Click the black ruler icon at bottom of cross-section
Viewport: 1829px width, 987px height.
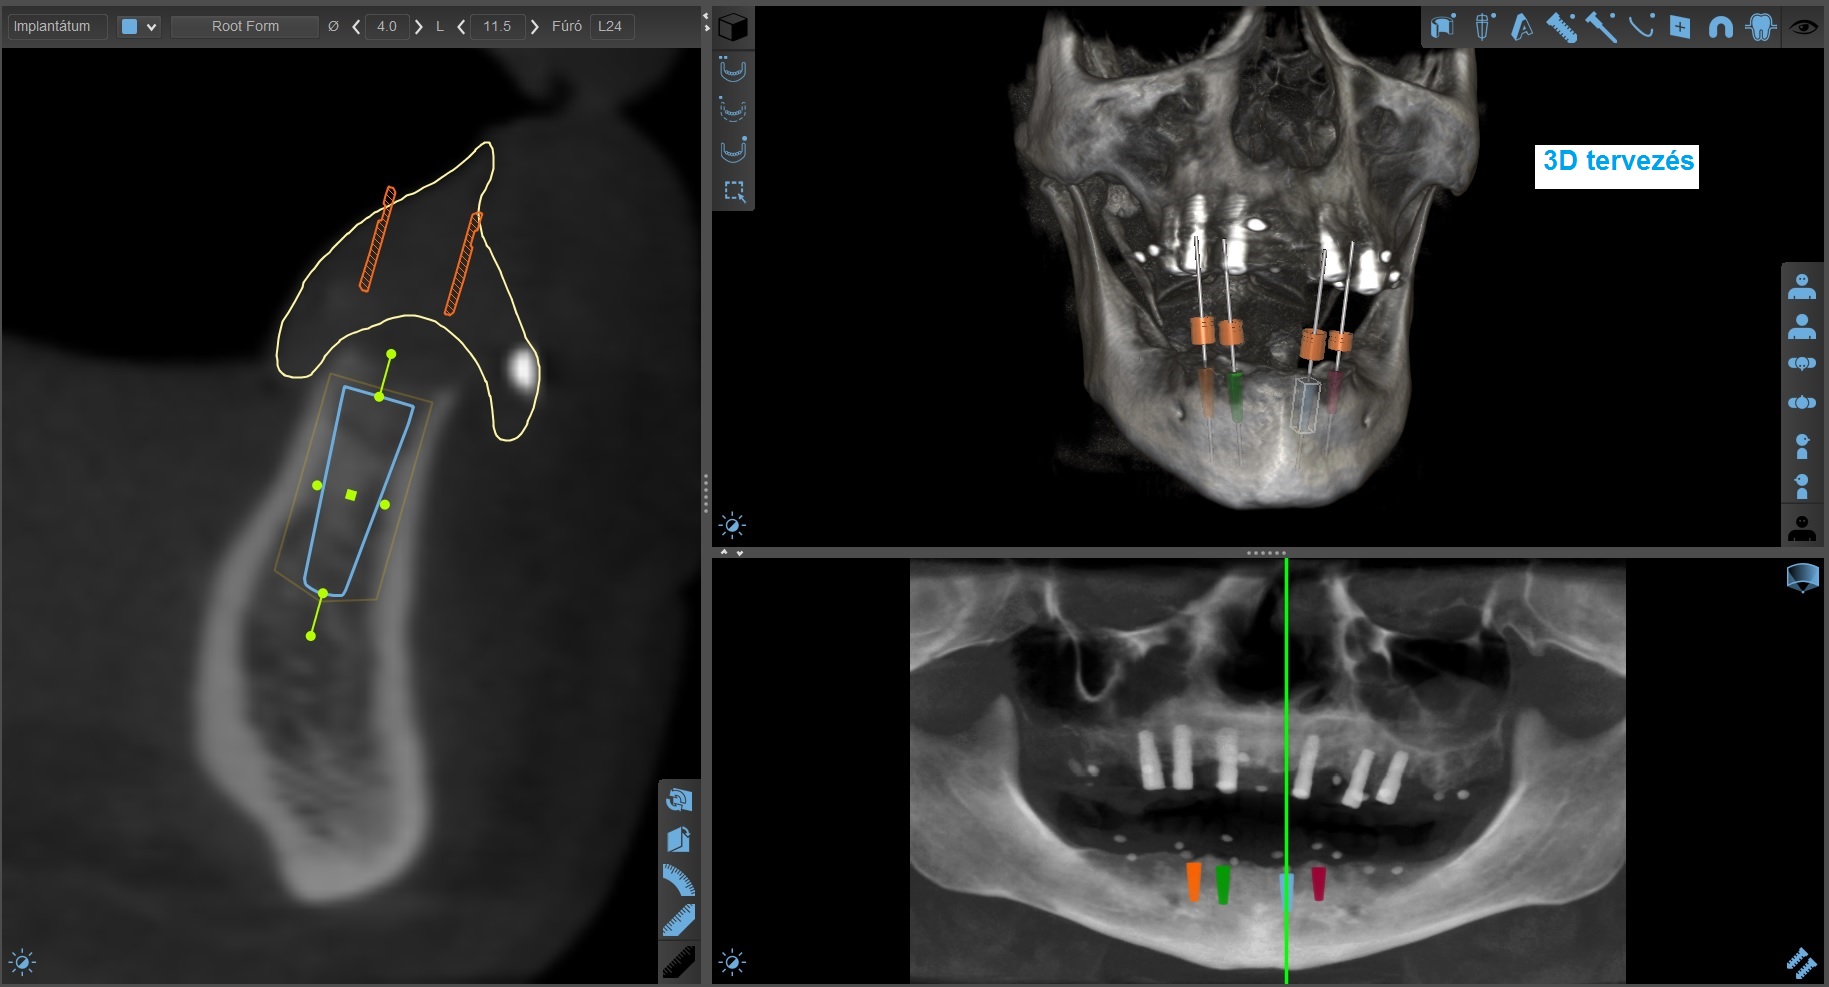click(x=679, y=962)
